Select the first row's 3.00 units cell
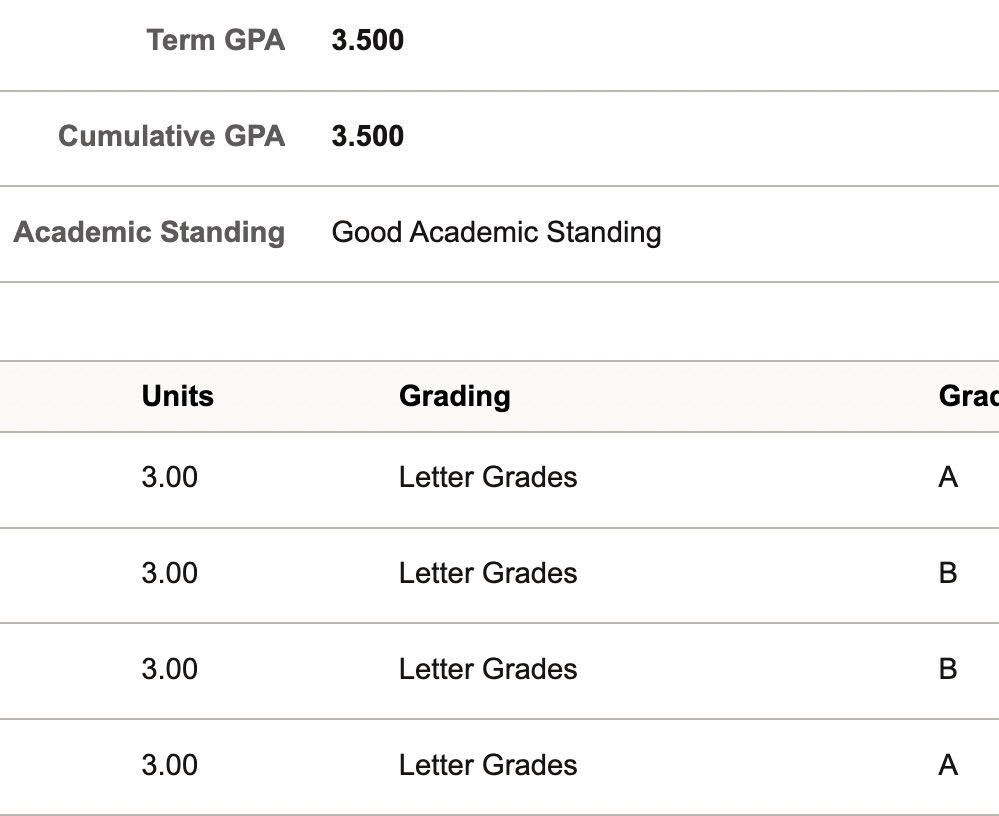 click(x=169, y=477)
